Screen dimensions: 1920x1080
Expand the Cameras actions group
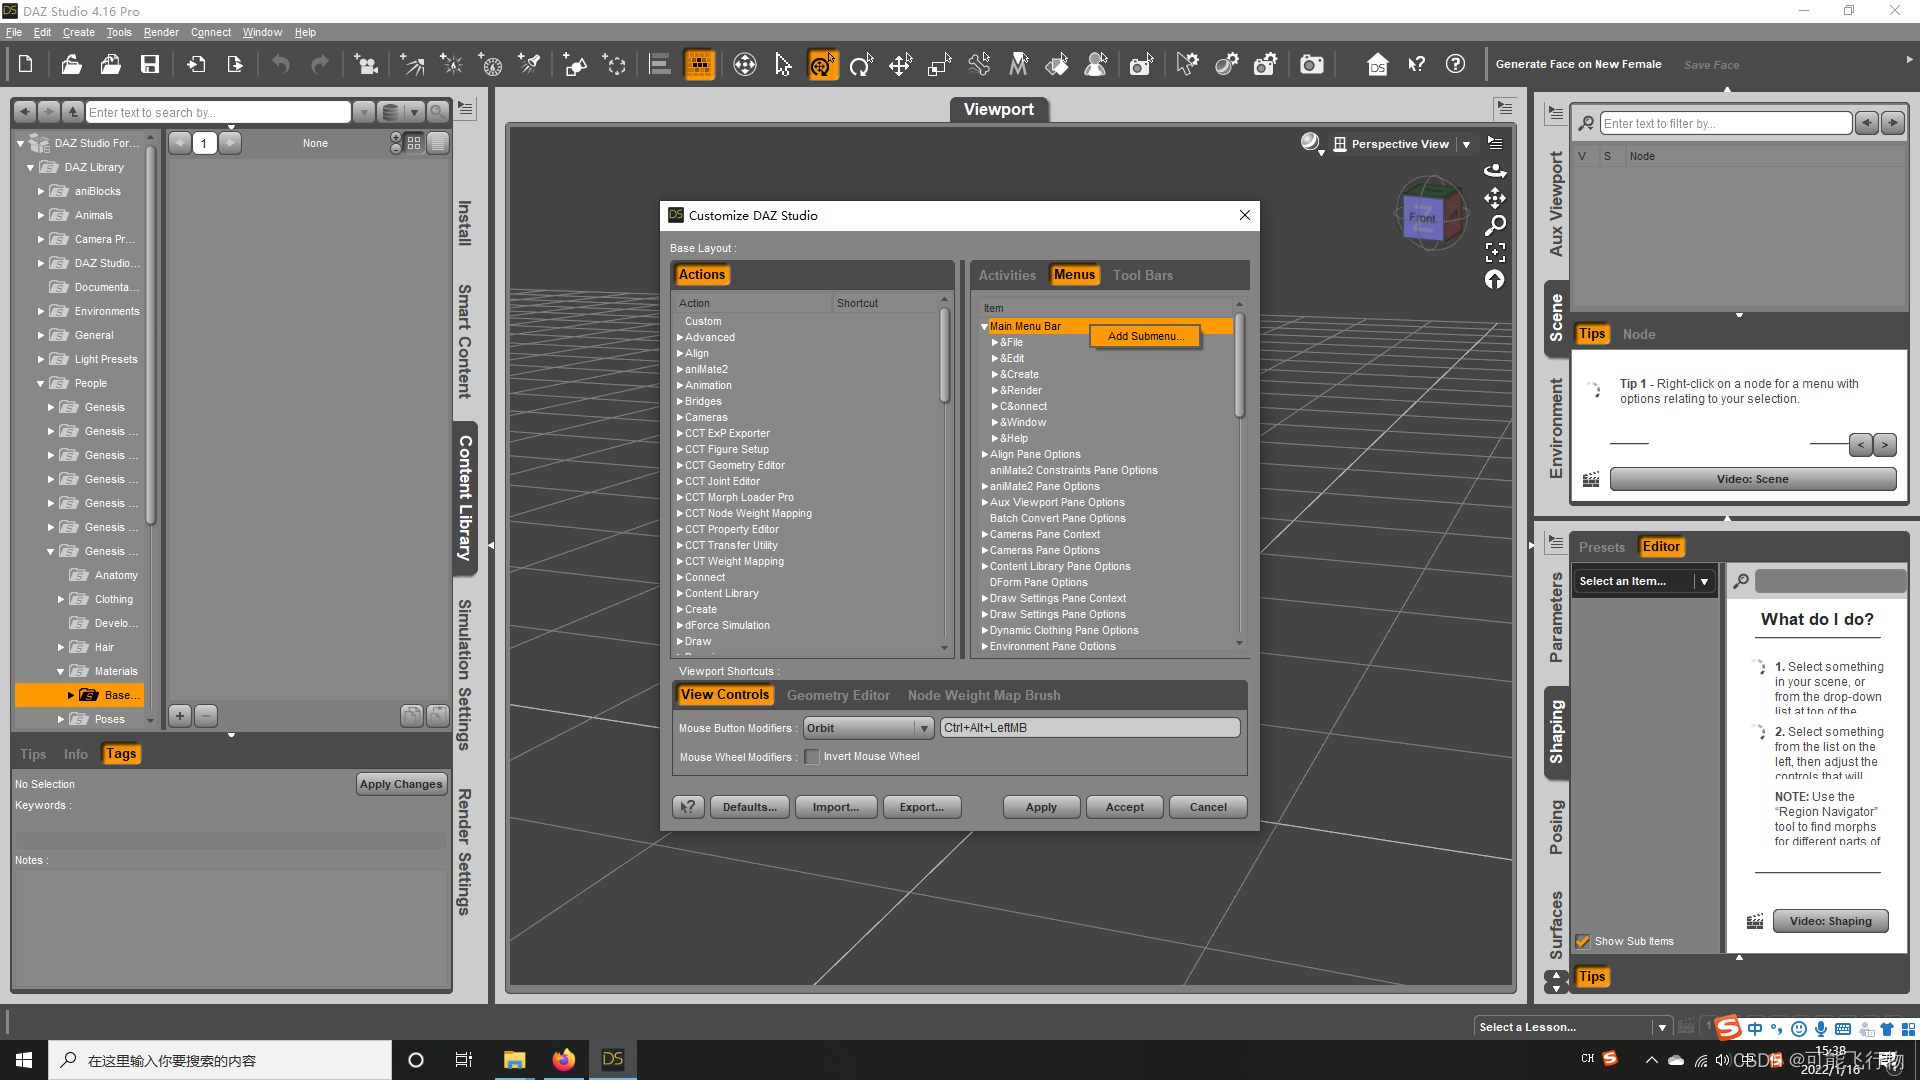pos(680,418)
